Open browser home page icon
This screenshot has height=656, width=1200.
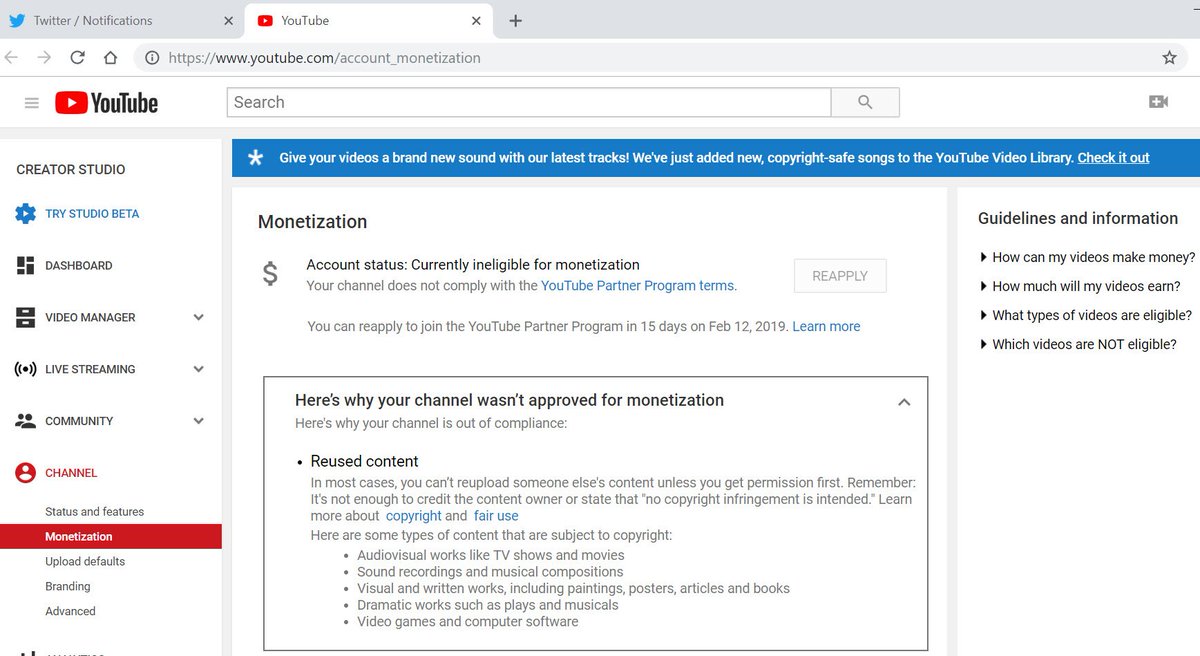pyautogui.click(x=110, y=58)
